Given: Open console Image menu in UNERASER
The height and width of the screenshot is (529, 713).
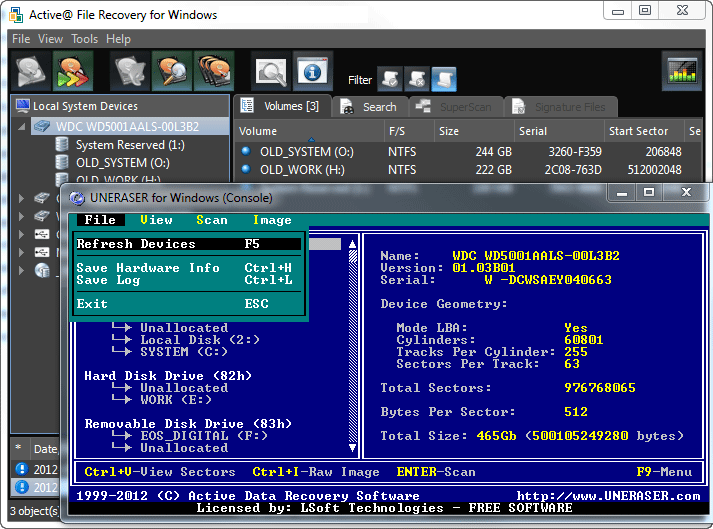Looking at the screenshot, I should coord(272,220).
